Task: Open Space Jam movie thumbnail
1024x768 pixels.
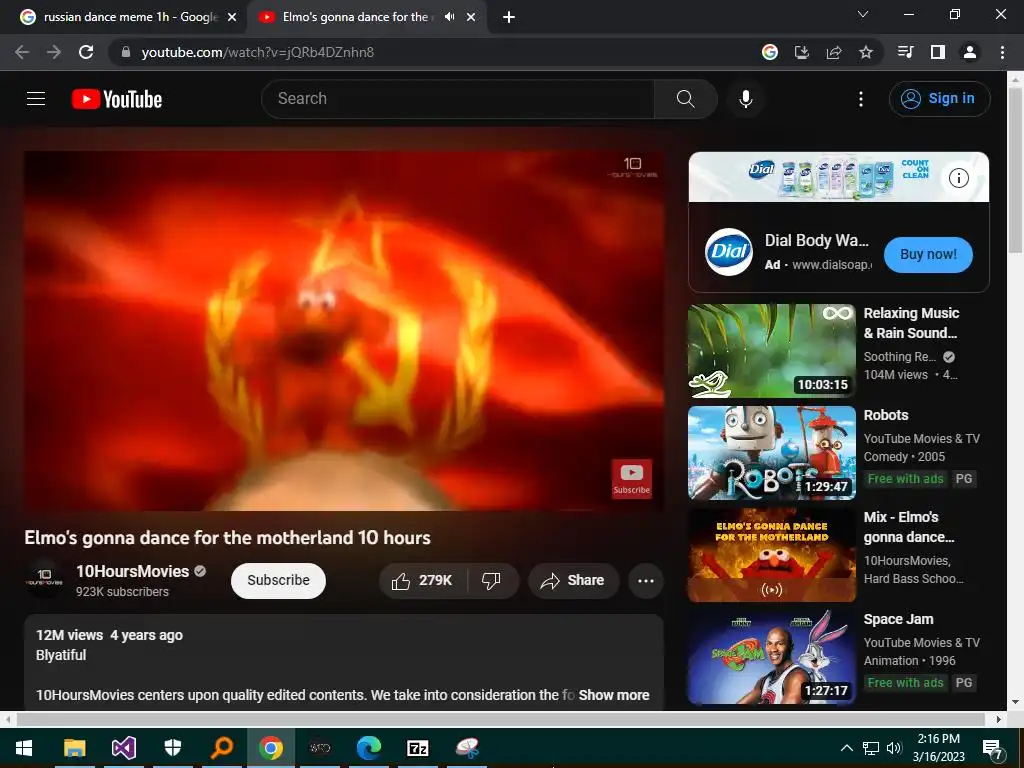Action: coord(772,657)
